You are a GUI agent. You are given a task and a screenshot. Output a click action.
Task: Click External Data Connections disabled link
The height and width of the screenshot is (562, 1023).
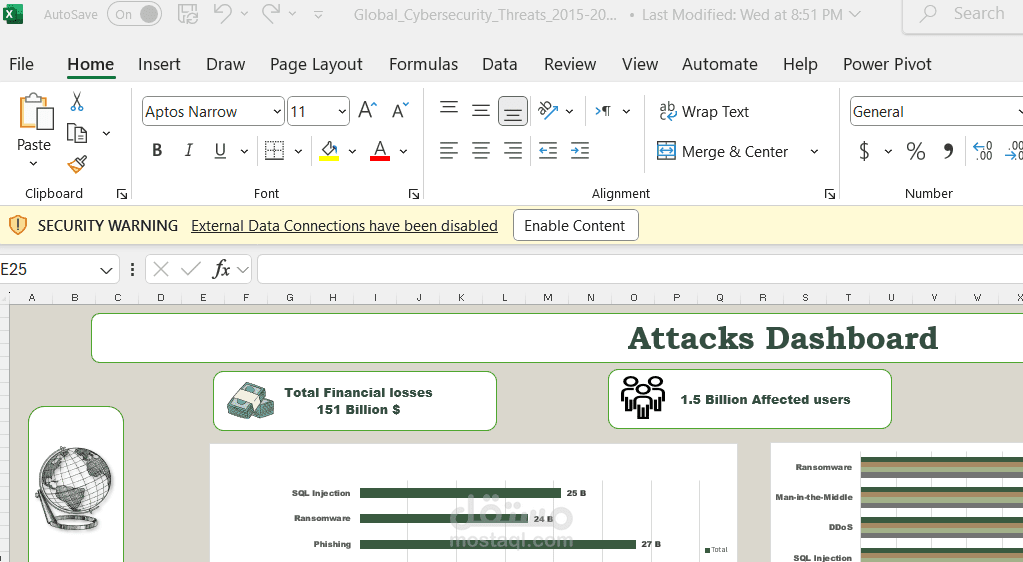(x=344, y=226)
